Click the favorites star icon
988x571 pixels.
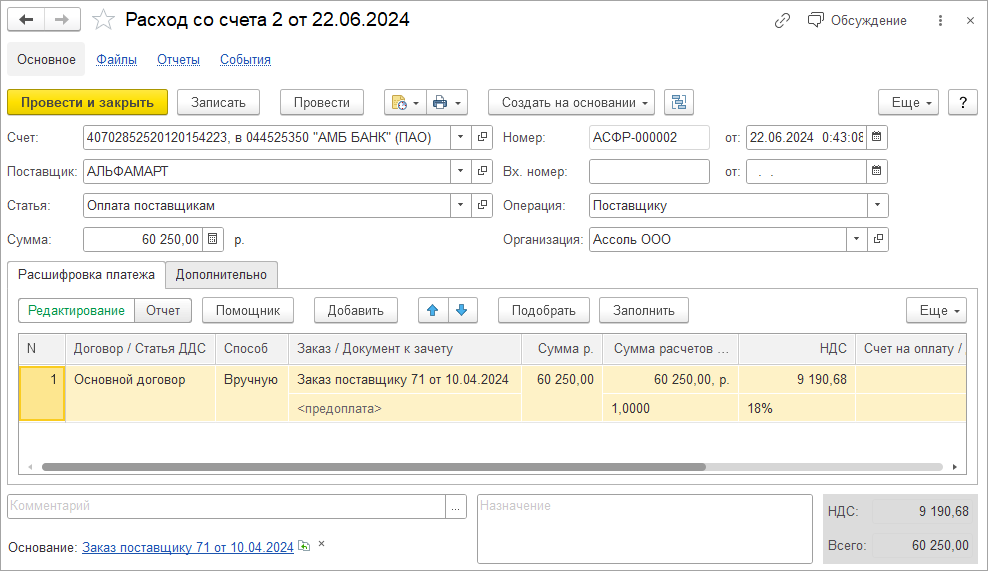tap(102, 20)
